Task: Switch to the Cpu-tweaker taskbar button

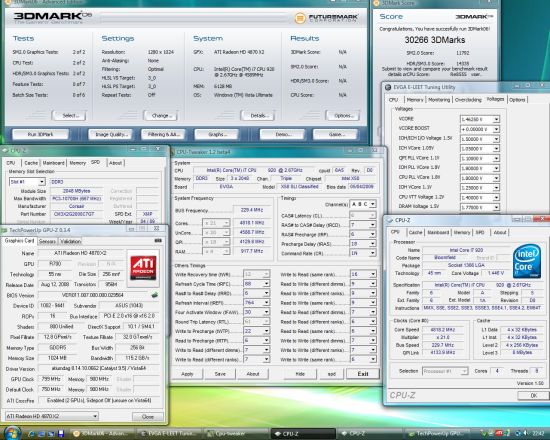Action: click(x=236, y=434)
